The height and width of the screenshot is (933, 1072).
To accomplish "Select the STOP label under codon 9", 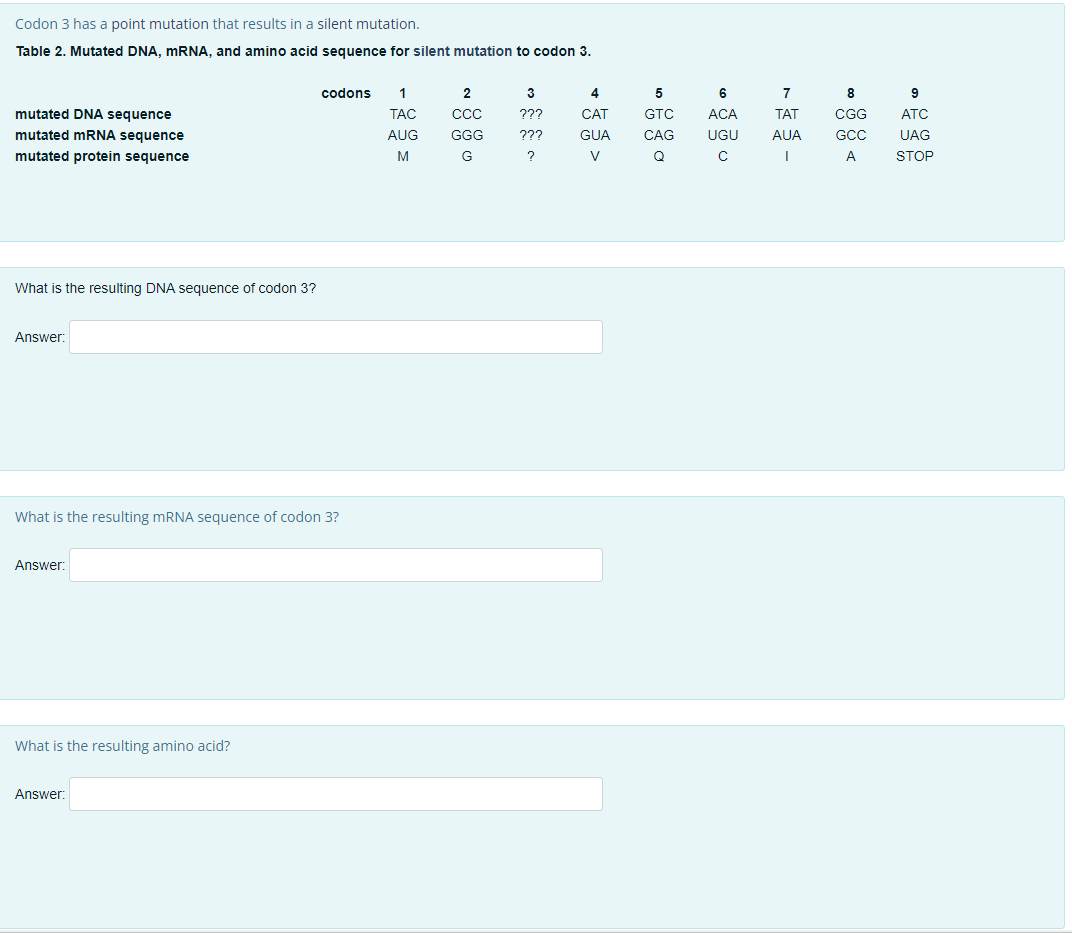I will tap(915, 156).
